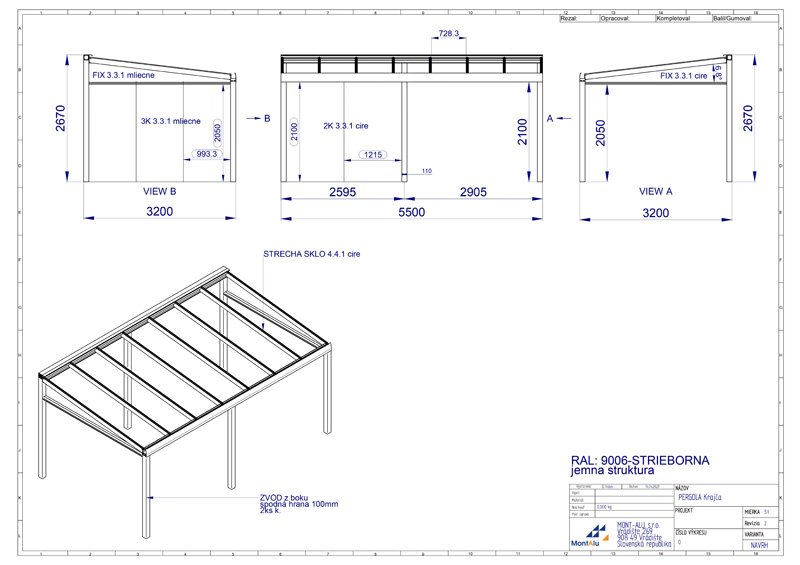Click the 'ČÍSLO VÝKRESU' field
Image resolution: width=800 pixels, height=565 pixels.
[708, 539]
